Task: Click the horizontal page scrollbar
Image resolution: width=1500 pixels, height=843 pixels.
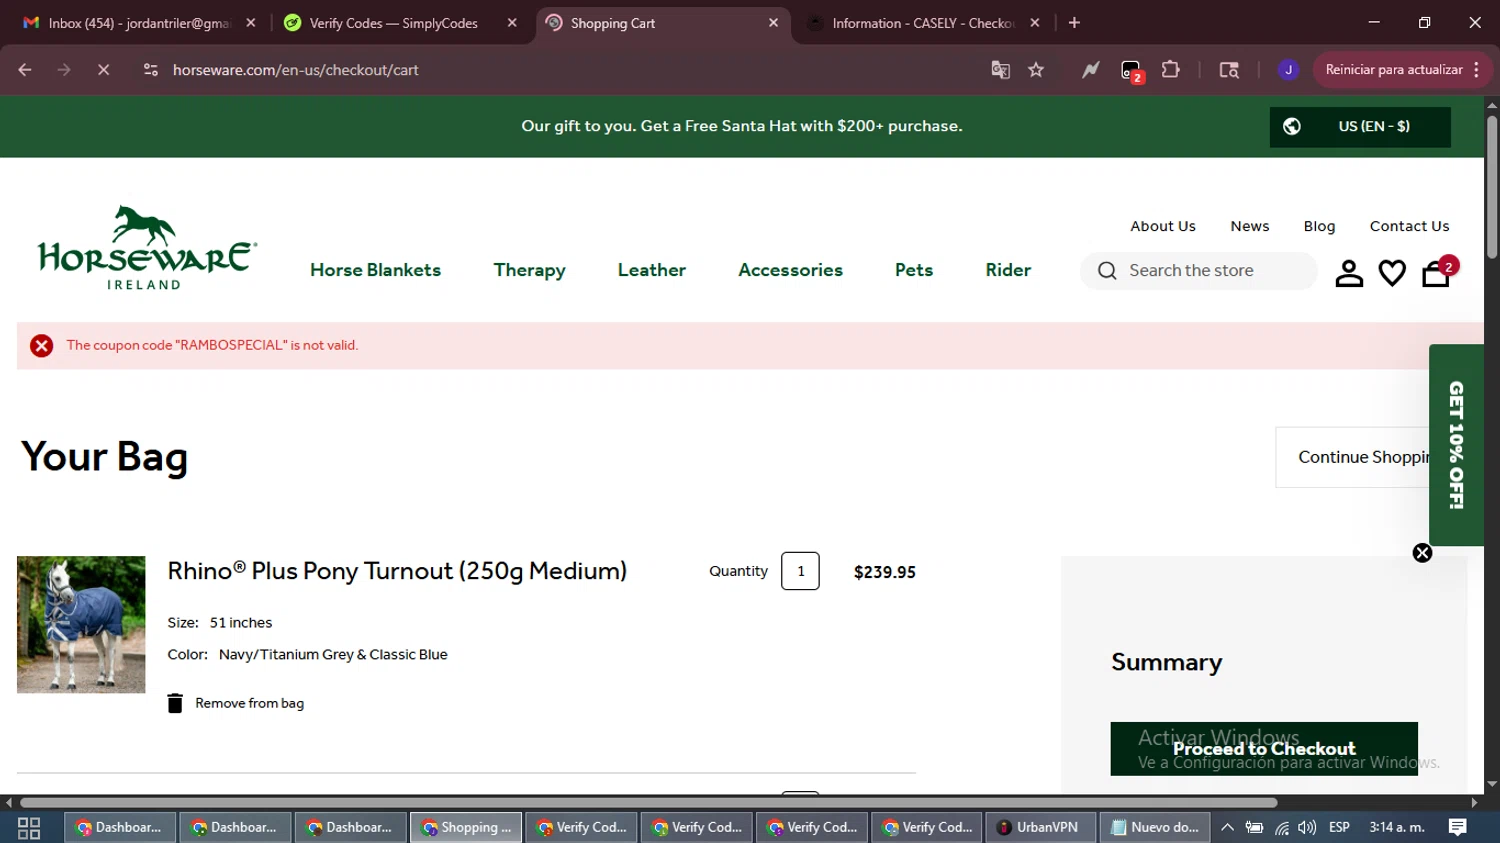Action: click(648, 802)
